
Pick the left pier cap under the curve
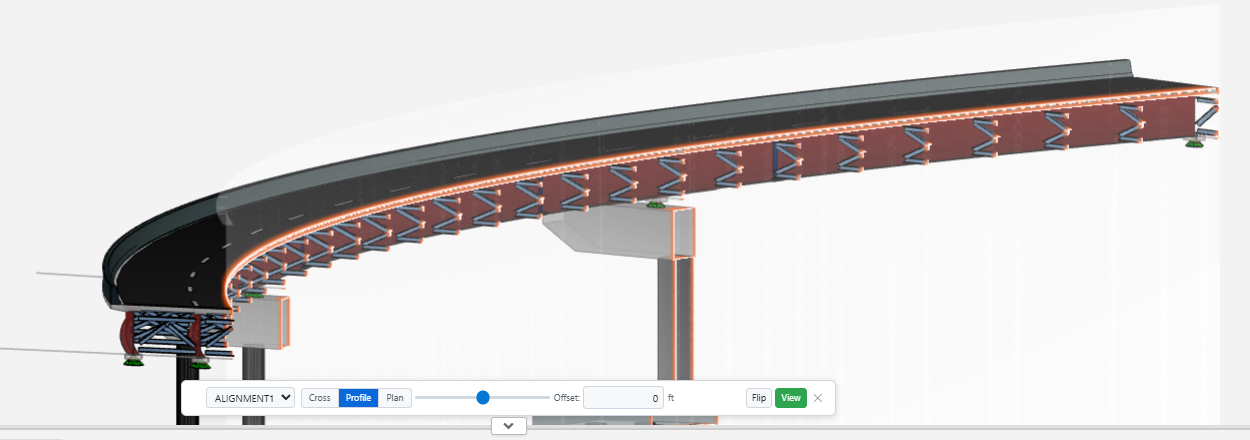click(263, 322)
